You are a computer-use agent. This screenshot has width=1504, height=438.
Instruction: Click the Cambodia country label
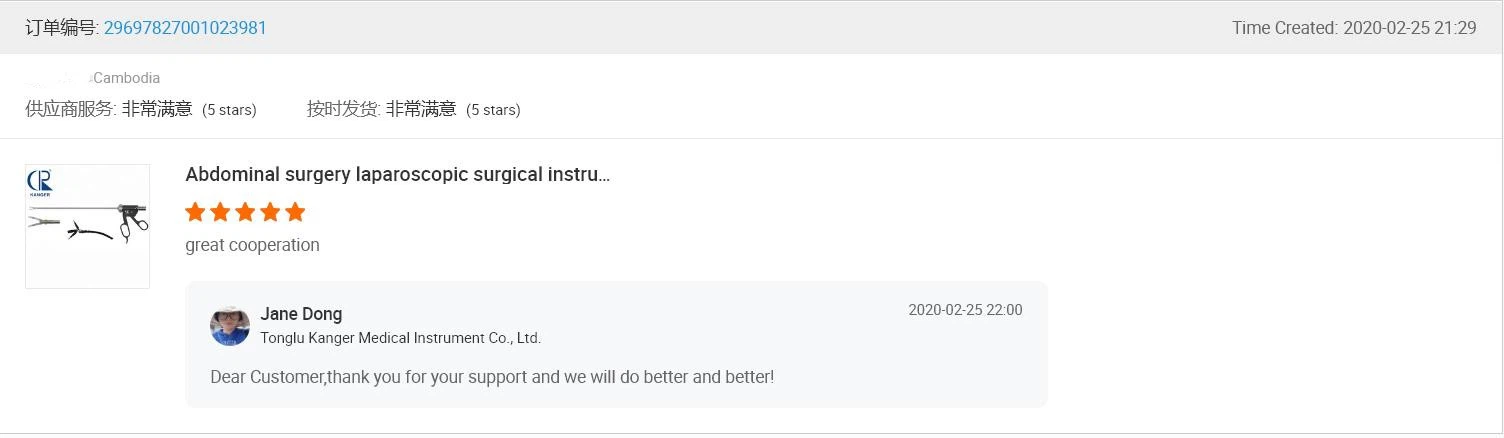click(x=126, y=78)
